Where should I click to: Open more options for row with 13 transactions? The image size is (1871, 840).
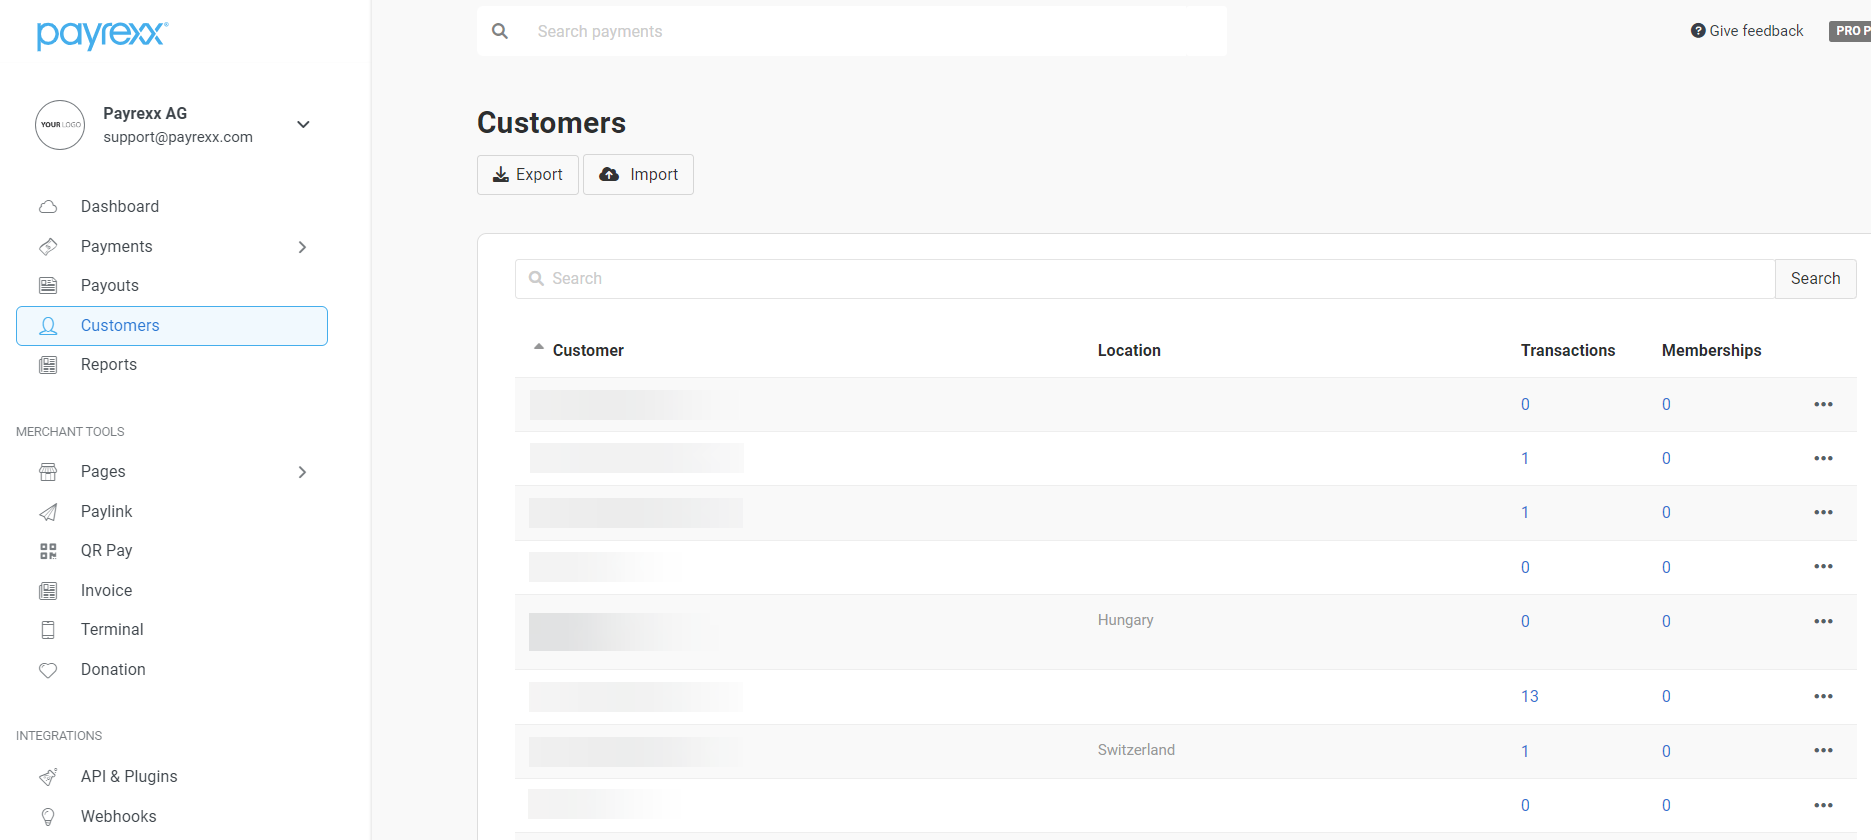pyautogui.click(x=1823, y=696)
